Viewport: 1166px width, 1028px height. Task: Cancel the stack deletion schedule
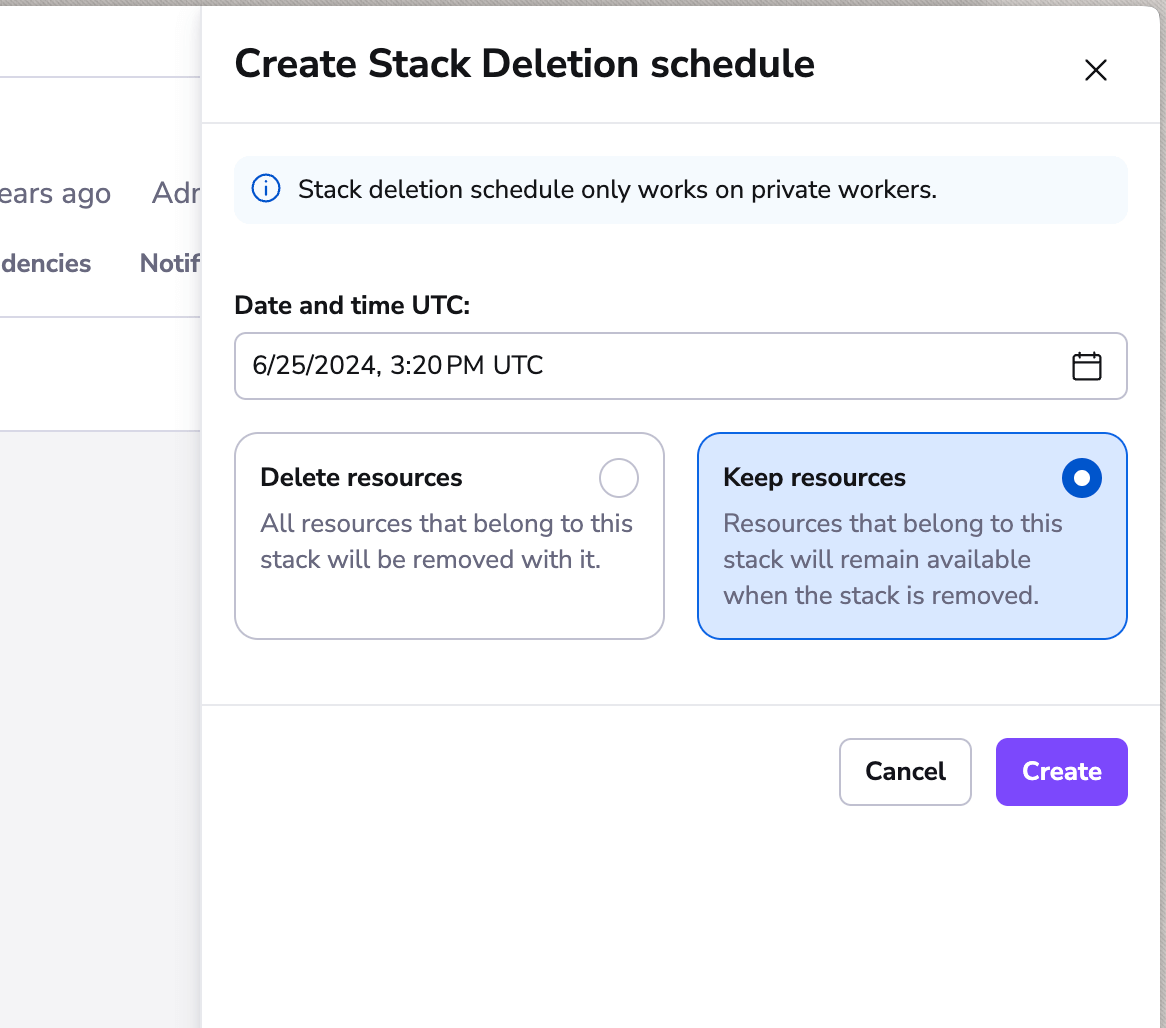905,771
